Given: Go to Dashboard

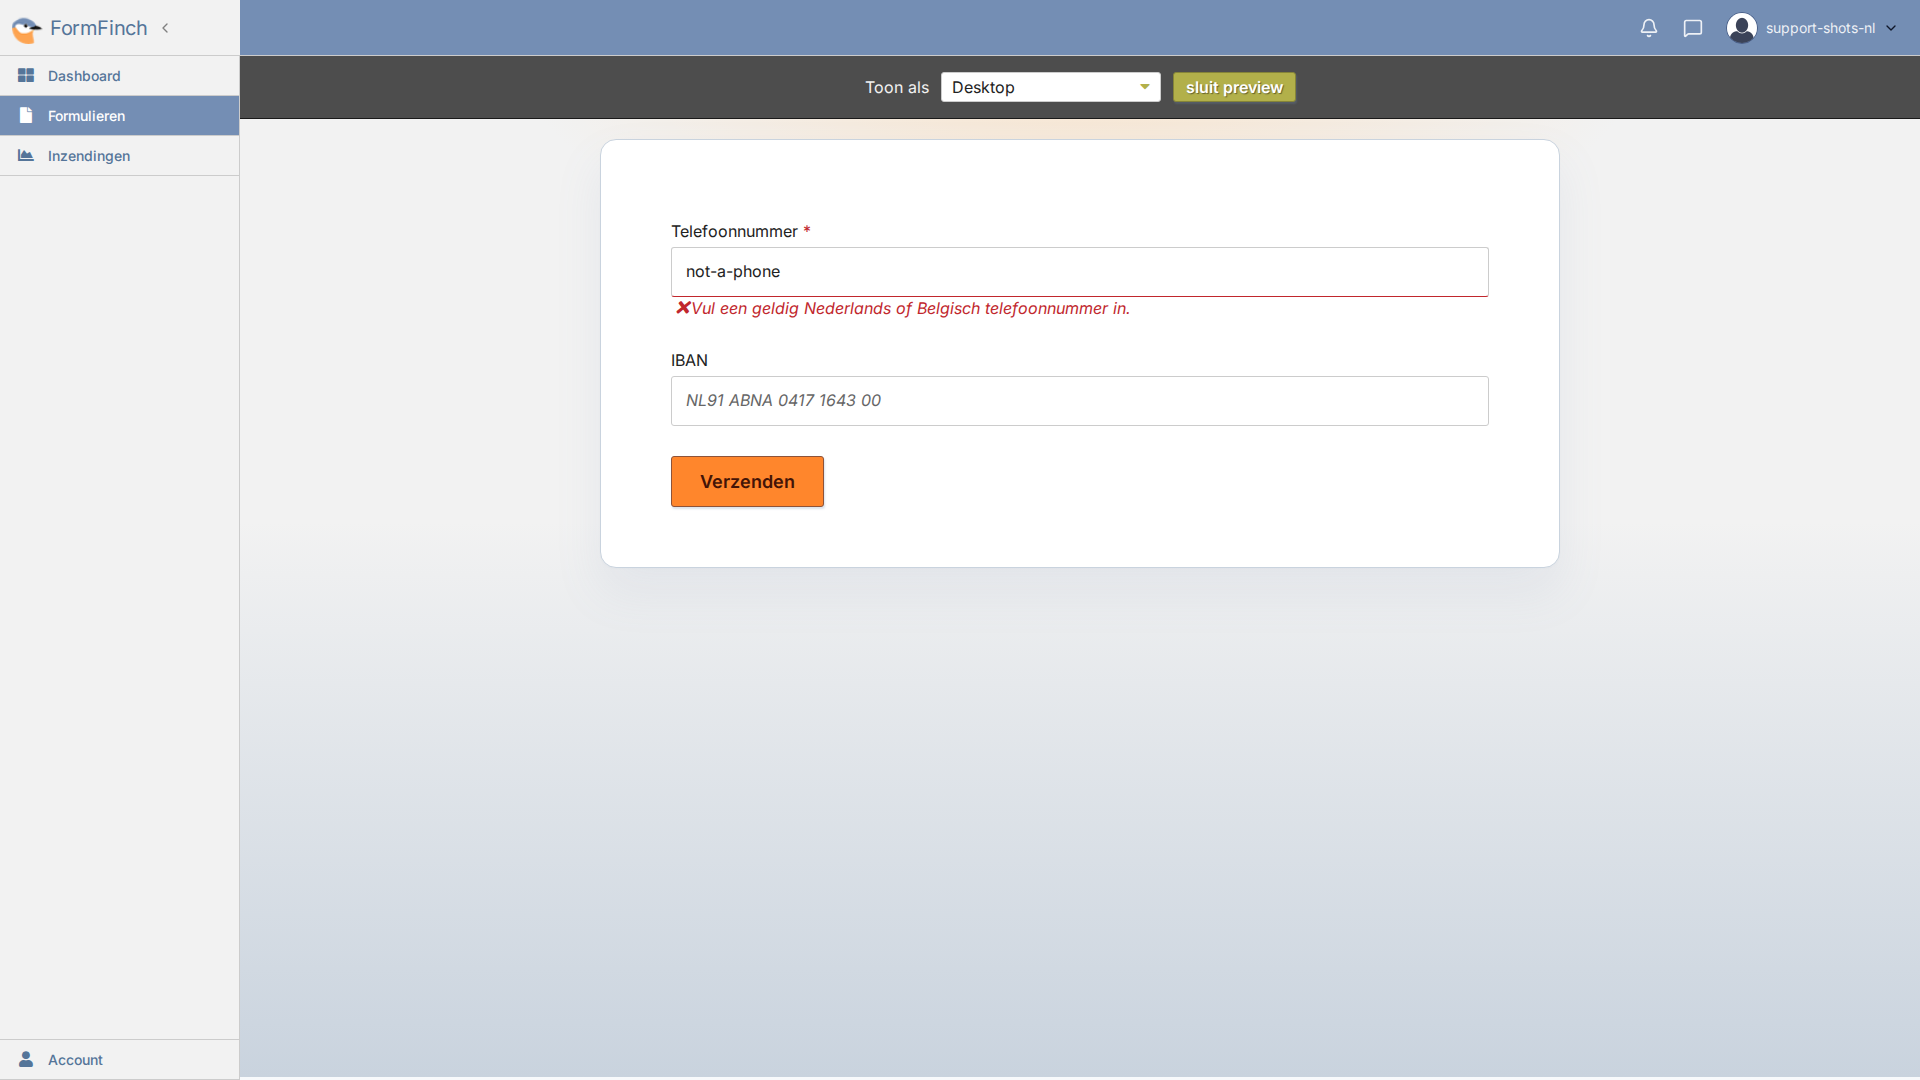Looking at the screenshot, I should (x=119, y=76).
